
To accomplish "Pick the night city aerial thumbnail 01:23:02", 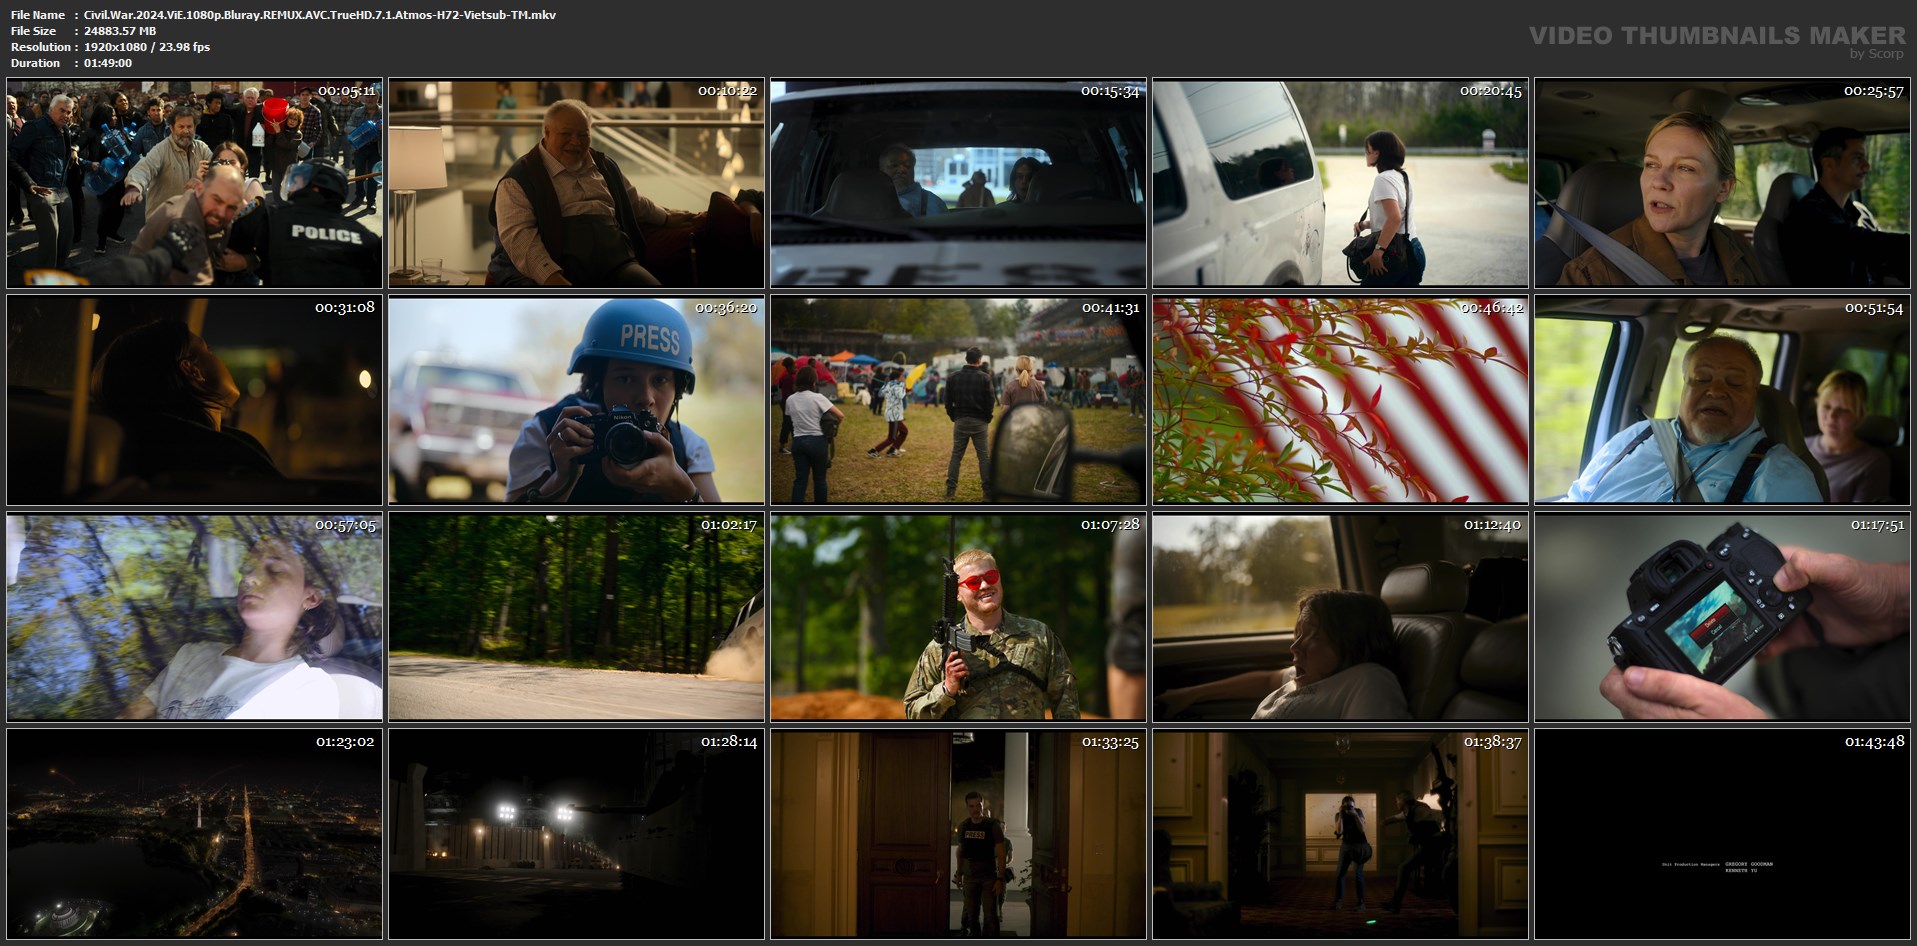I will tap(195, 835).
